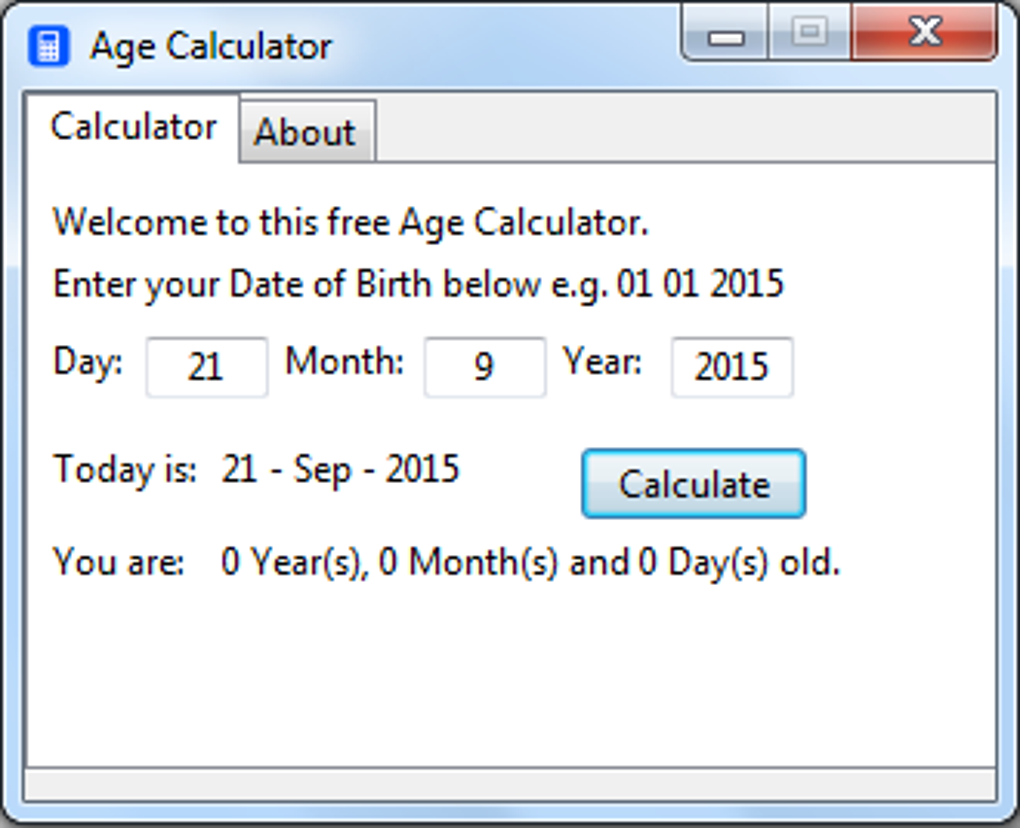Close the Age Calculator window
1020x828 pixels.
tap(921, 31)
